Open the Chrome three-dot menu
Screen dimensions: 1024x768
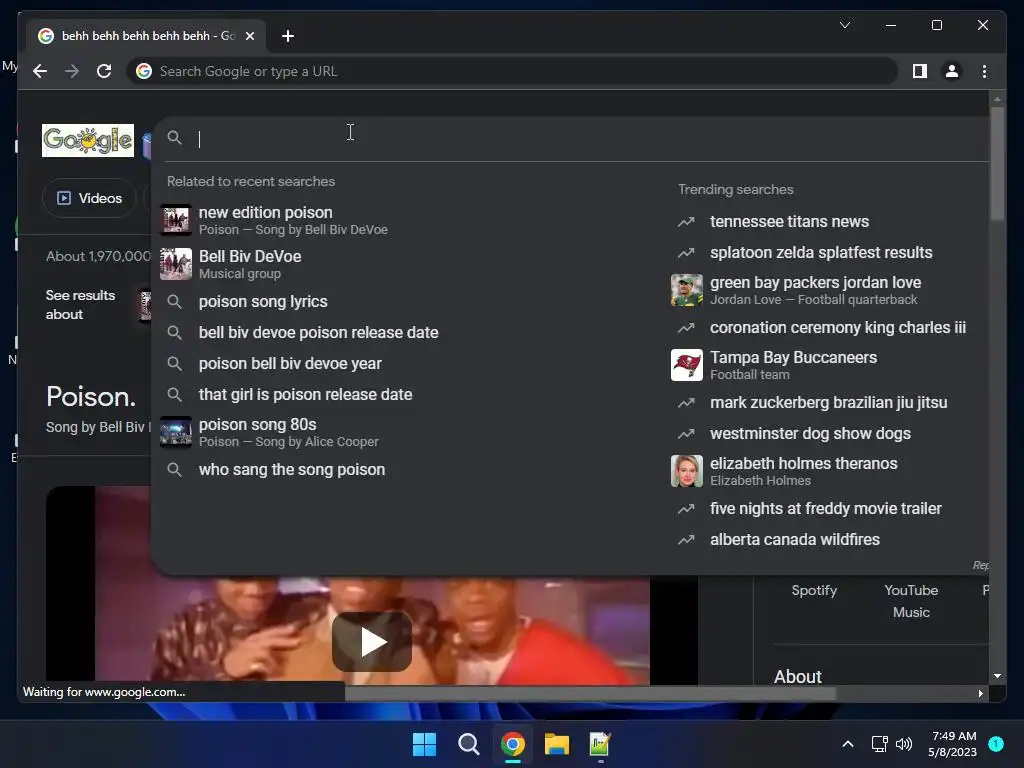[x=984, y=71]
